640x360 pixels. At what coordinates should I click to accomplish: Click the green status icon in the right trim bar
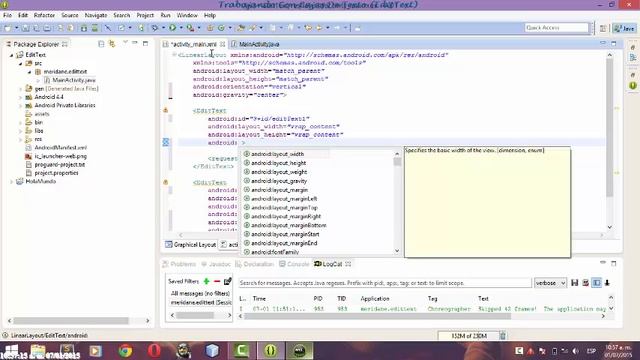[633, 85]
